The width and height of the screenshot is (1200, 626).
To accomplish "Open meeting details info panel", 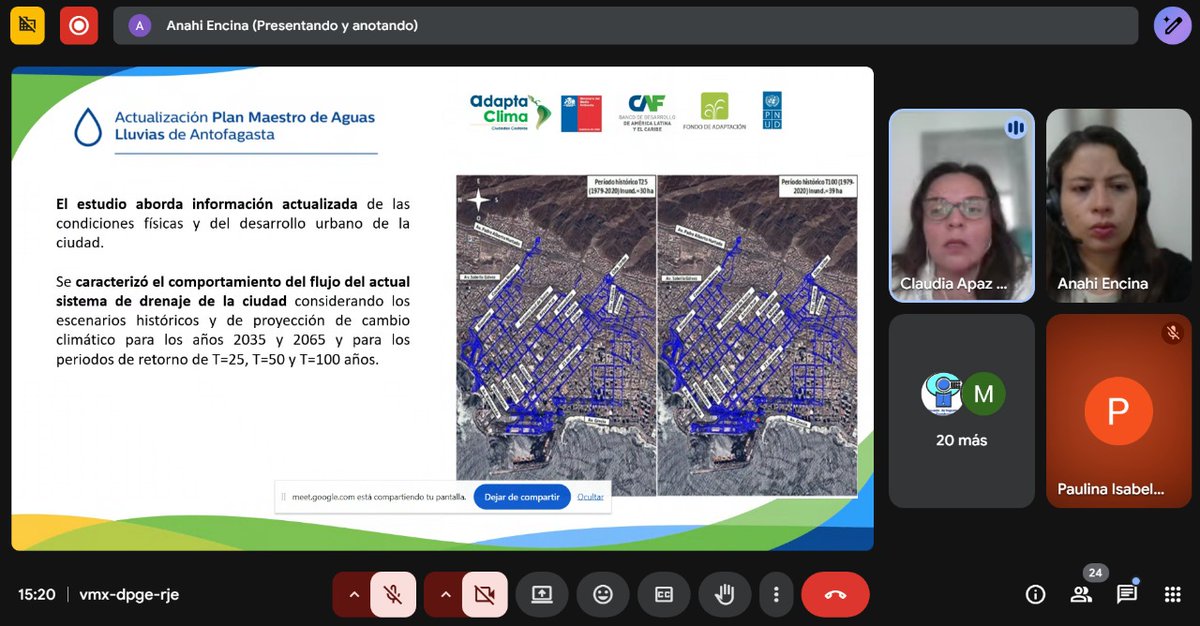I will (x=1035, y=594).
